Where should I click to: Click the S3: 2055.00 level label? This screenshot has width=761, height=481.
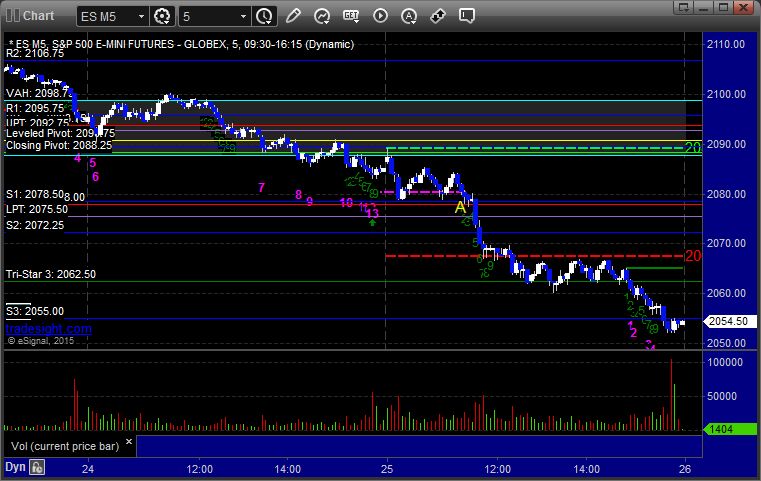point(35,311)
